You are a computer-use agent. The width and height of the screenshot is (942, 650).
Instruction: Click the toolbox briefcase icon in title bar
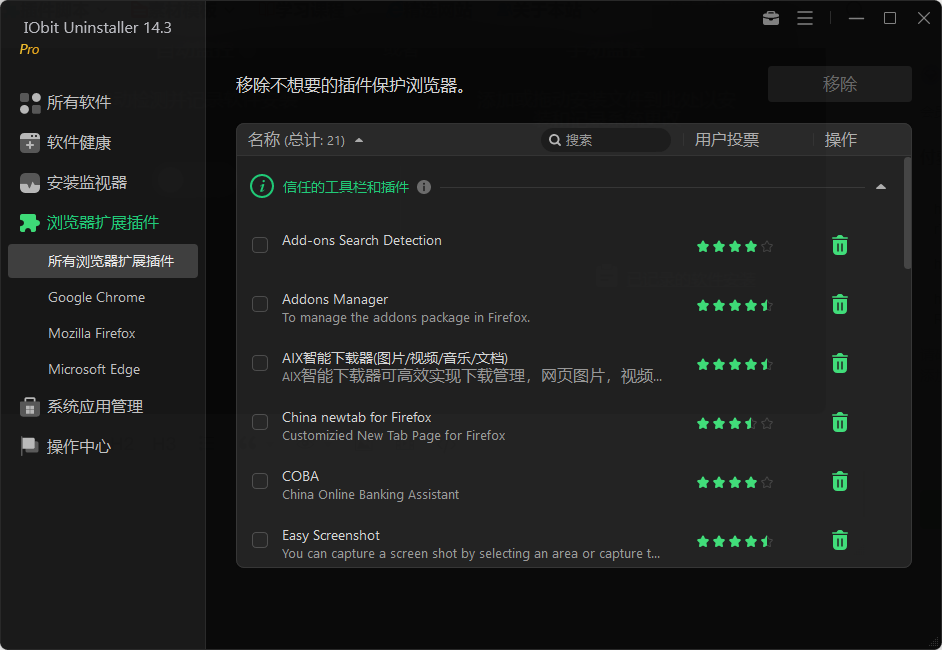pos(770,19)
